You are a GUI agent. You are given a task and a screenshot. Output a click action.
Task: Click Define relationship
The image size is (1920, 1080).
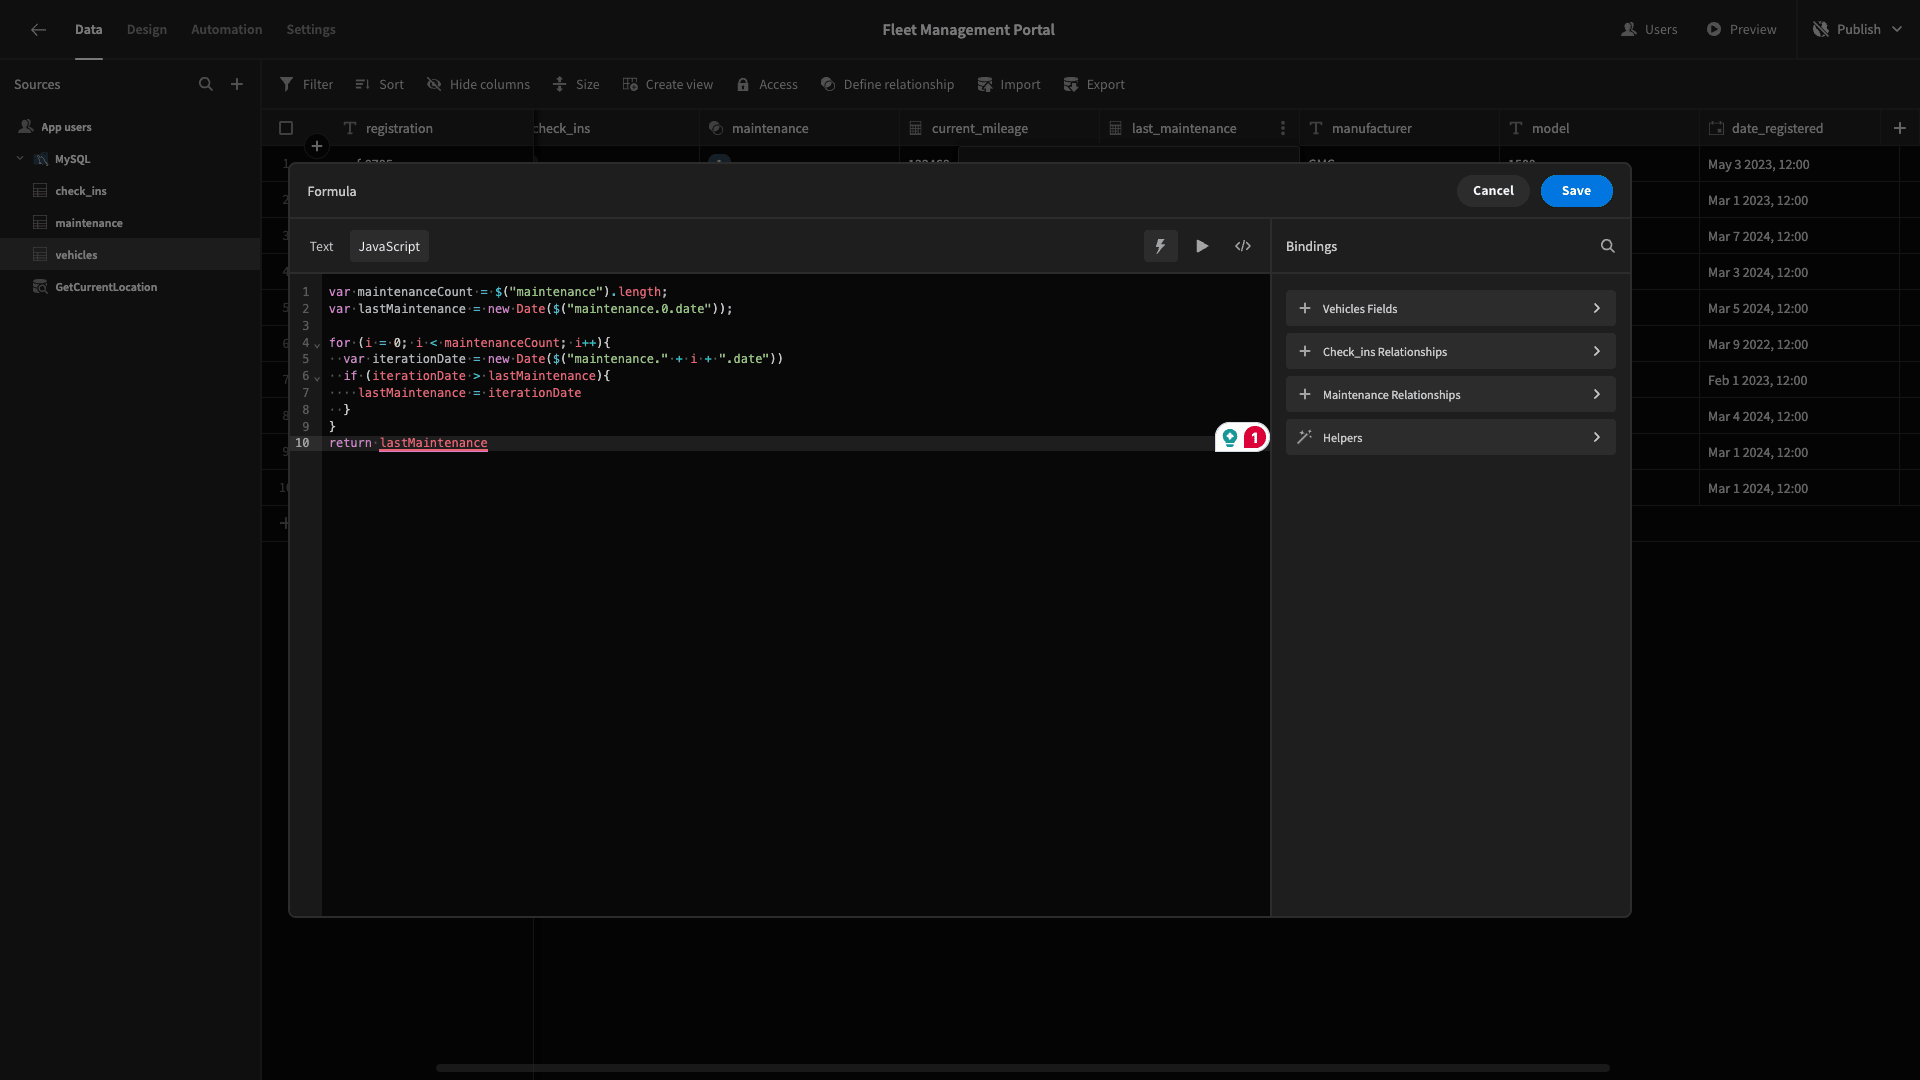pos(887,85)
